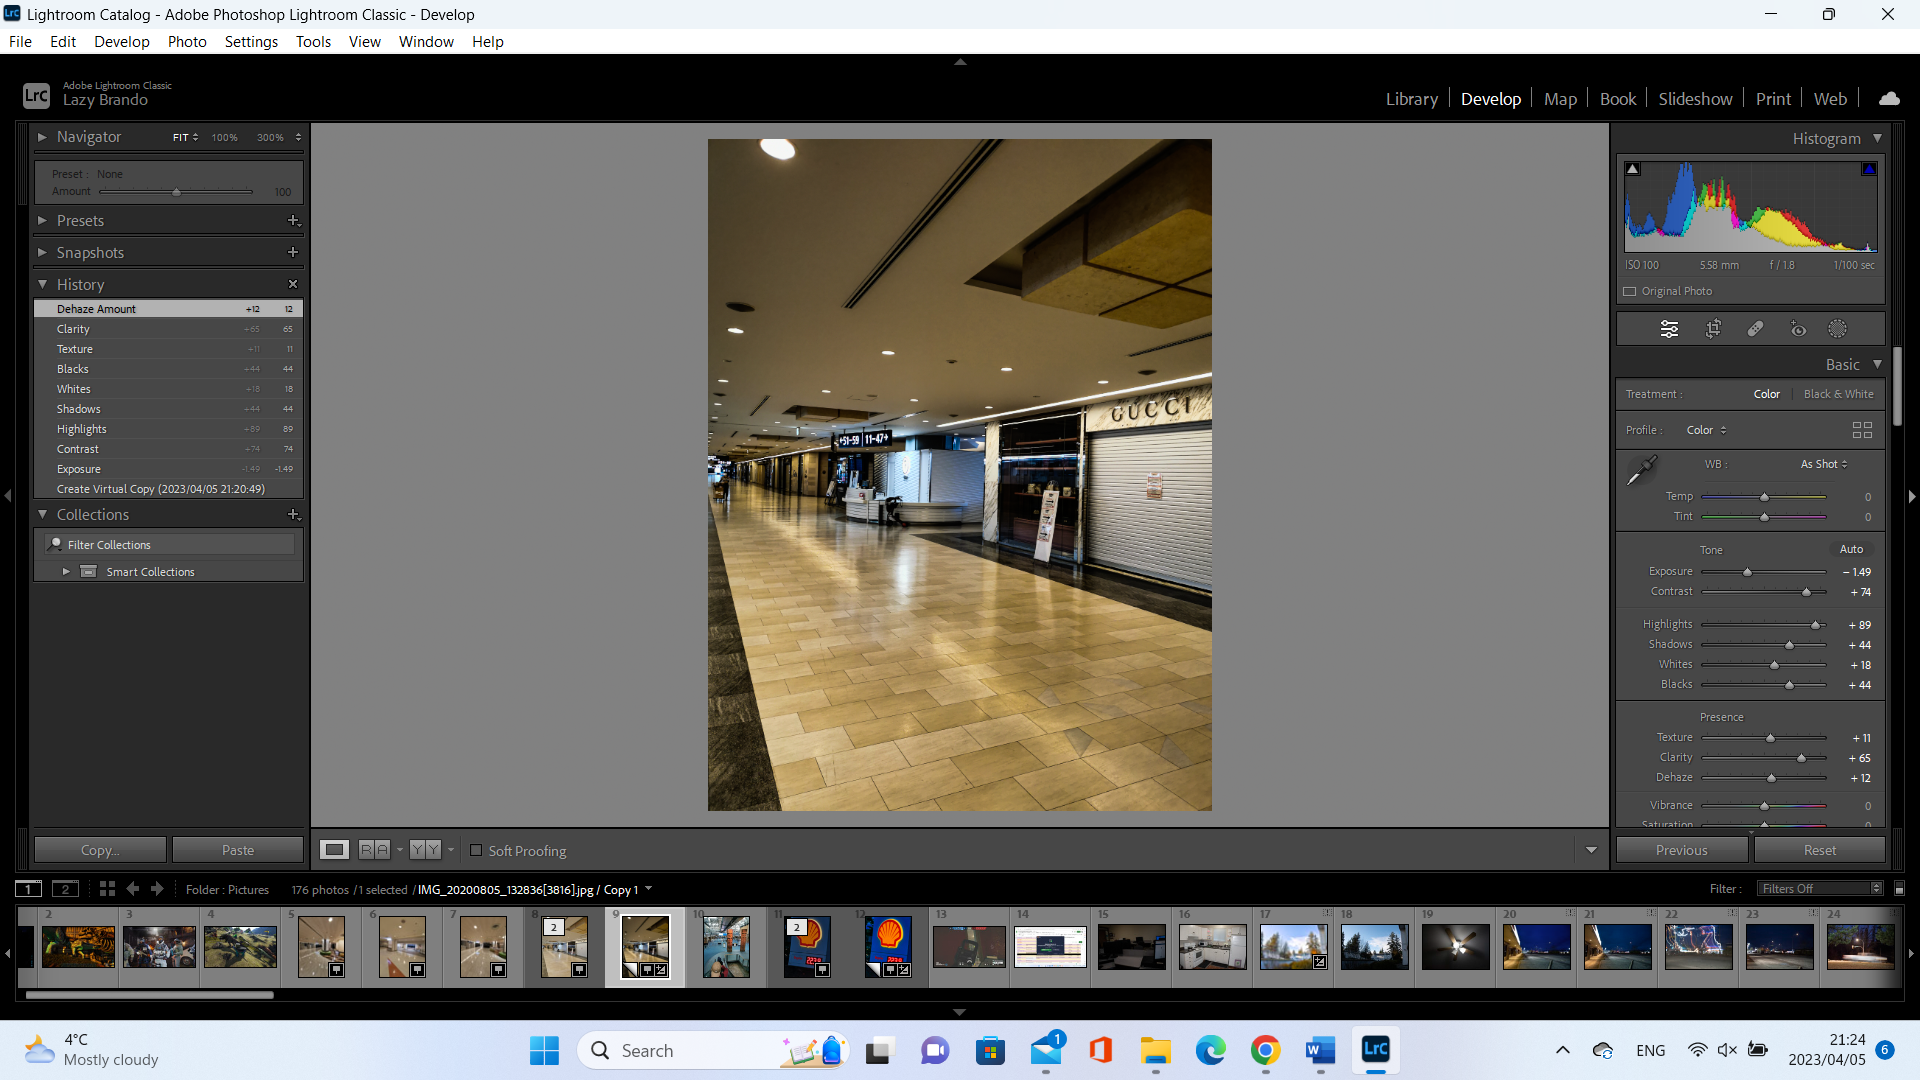Viewport: 1920px width, 1080px height.
Task: Open the WB As Shot dropdown
Action: [x=1824, y=464]
